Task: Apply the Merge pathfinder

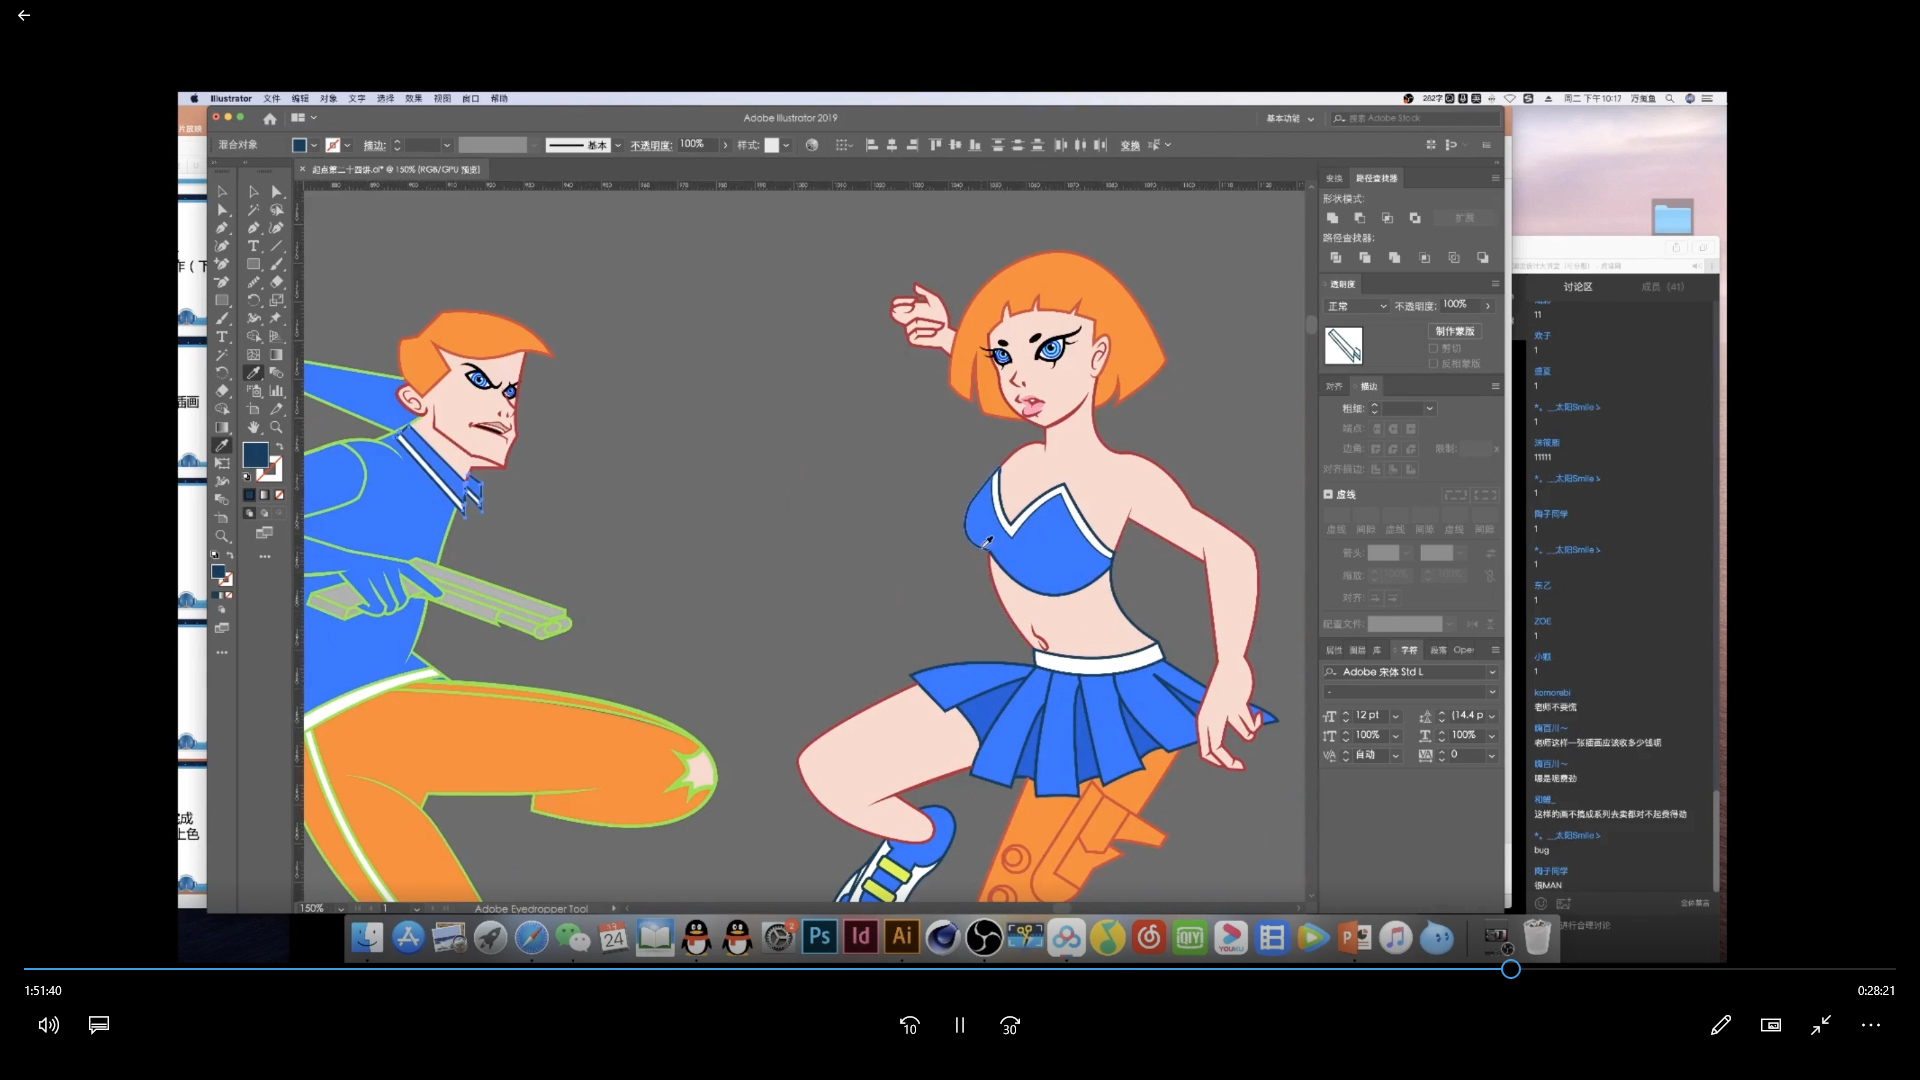Action: [x=1394, y=258]
